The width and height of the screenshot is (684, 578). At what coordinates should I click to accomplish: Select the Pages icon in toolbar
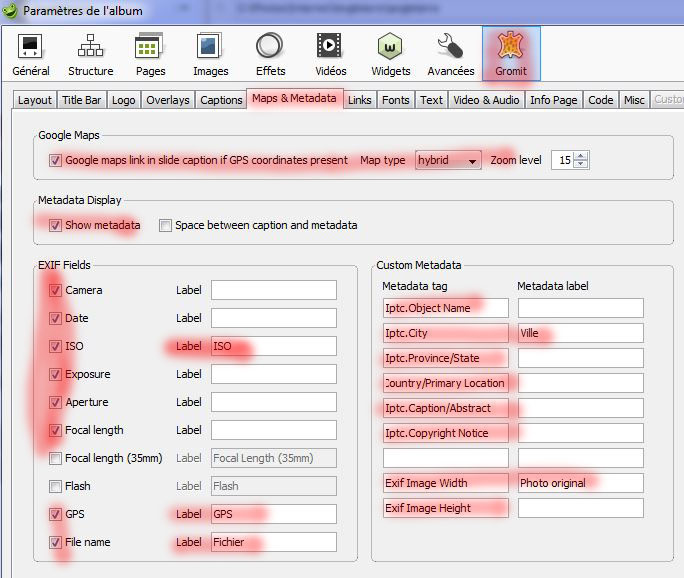click(150, 54)
